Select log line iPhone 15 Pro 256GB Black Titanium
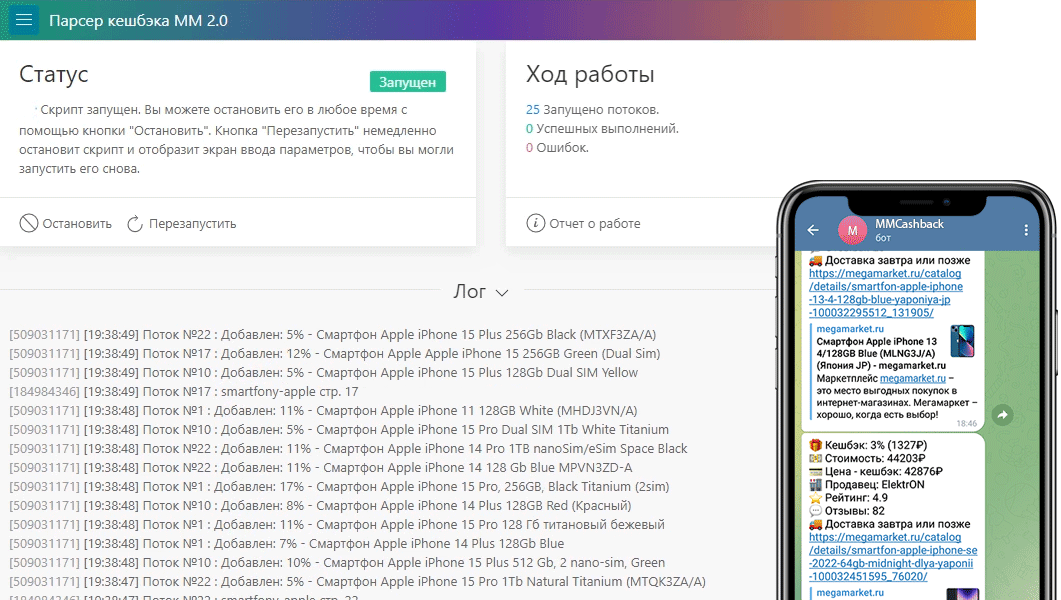The width and height of the screenshot is (1061, 600). click(339, 486)
